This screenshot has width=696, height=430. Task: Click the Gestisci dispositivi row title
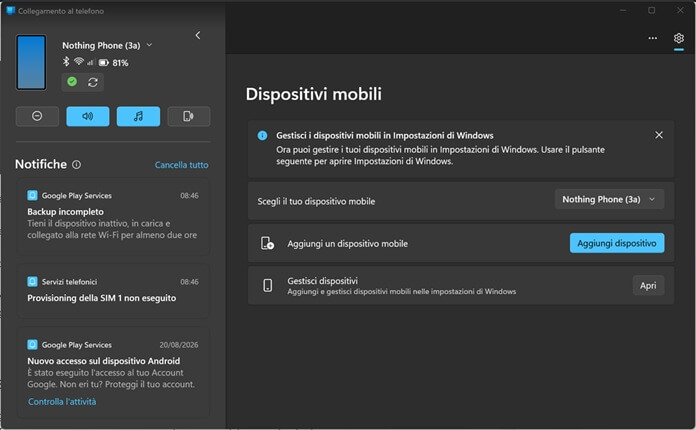[x=323, y=280]
